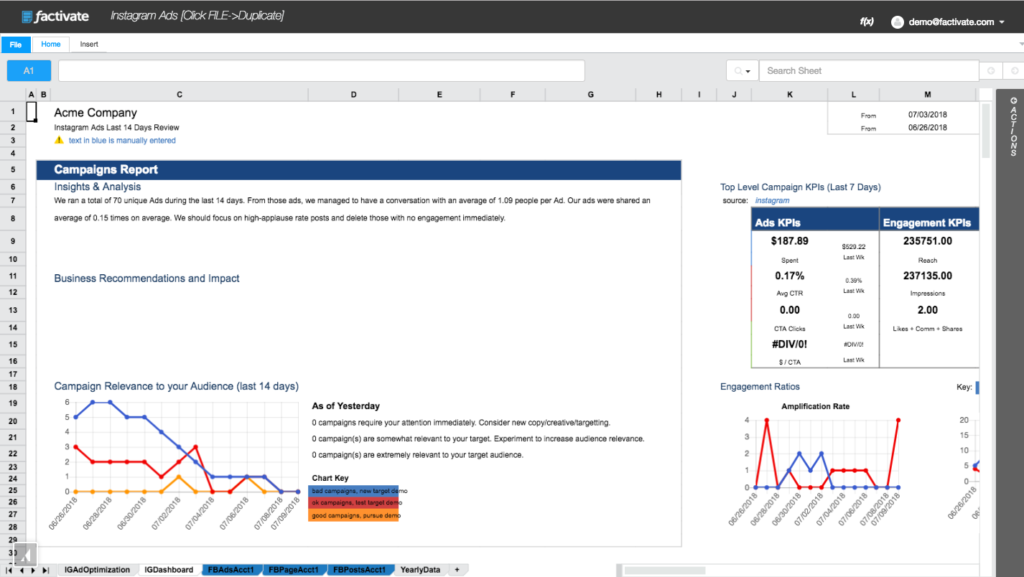Click 'Business Recommendations and Impact' heading
Screen dimensions: 1024x577
146,278
